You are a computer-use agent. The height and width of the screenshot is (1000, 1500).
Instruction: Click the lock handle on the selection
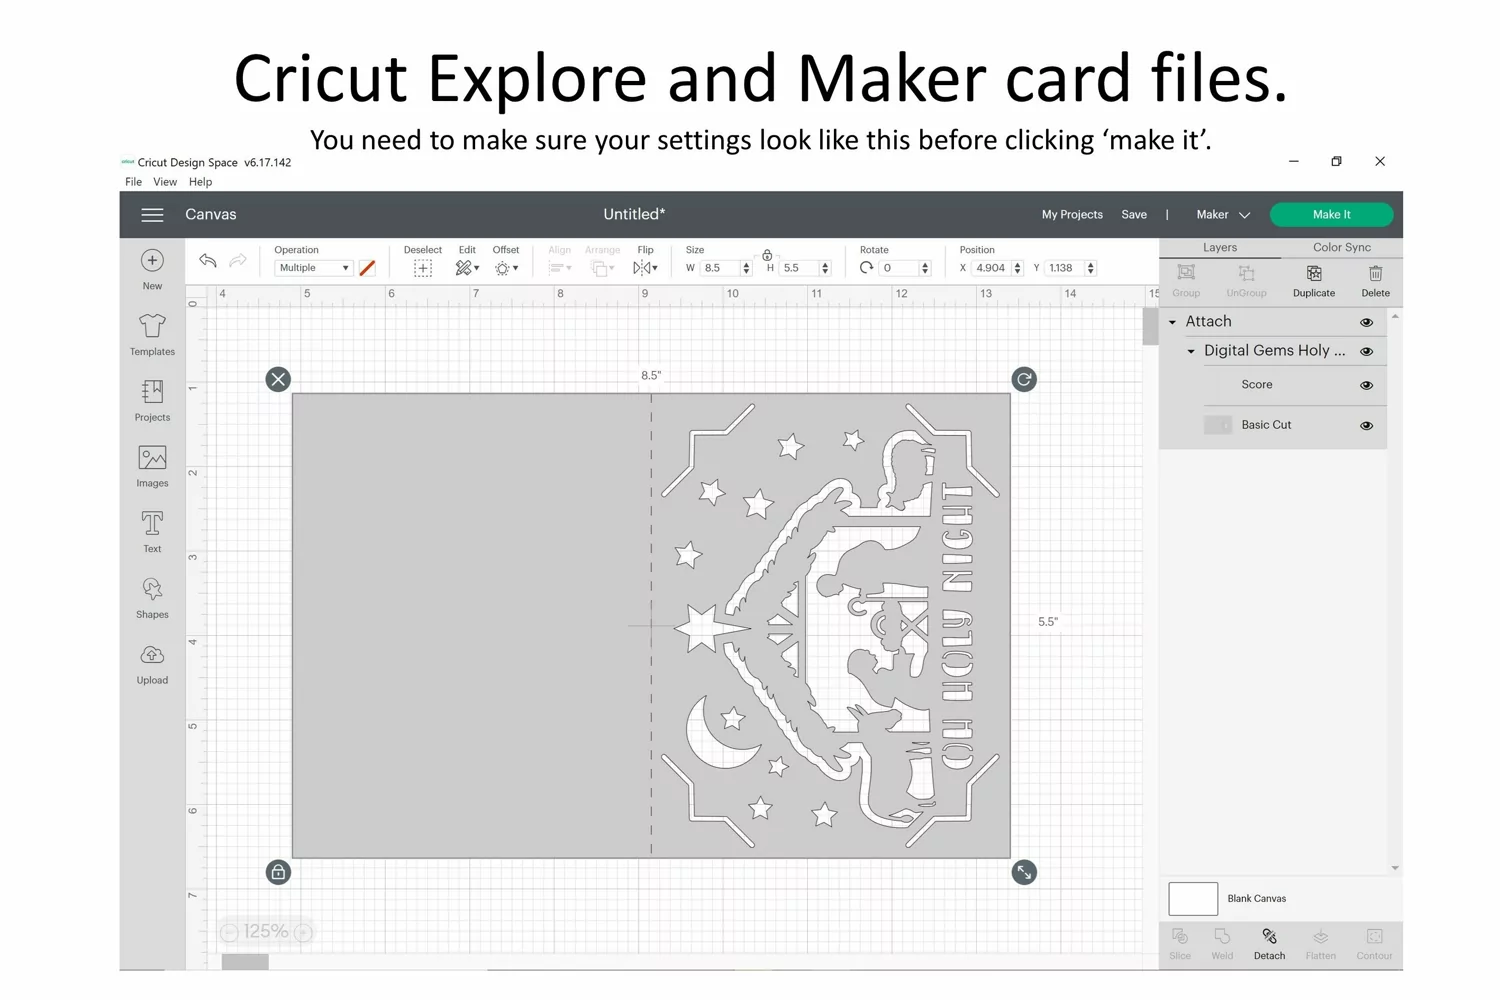(x=278, y=872)
